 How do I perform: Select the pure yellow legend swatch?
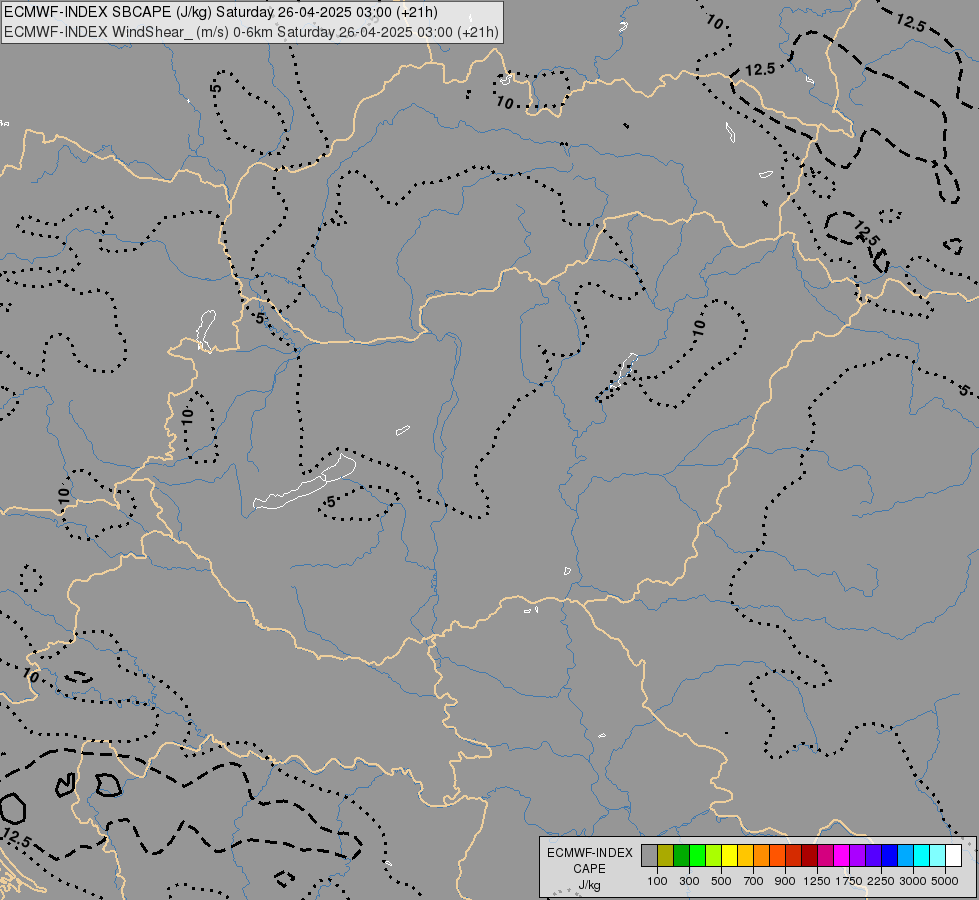(729, 855)
